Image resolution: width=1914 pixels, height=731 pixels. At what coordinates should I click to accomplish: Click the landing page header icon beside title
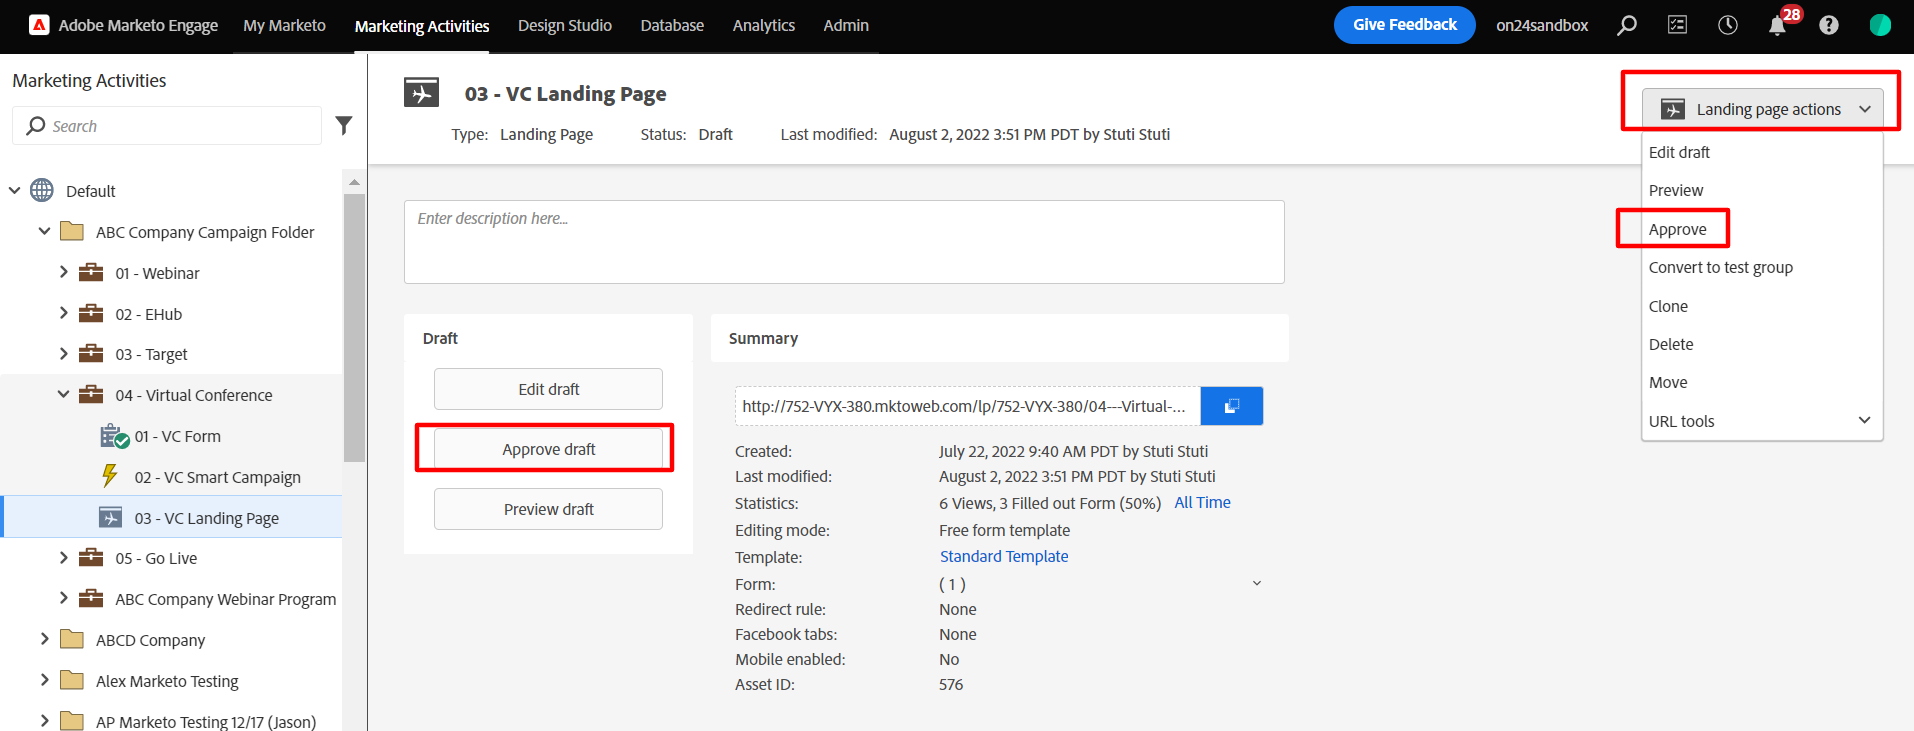(x=422, y=93)
